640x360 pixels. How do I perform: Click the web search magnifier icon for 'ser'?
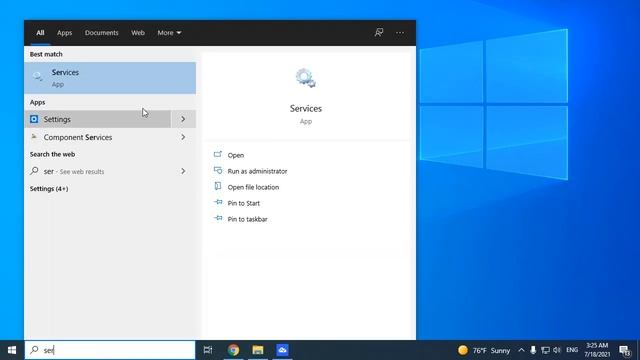pos(34,171)
